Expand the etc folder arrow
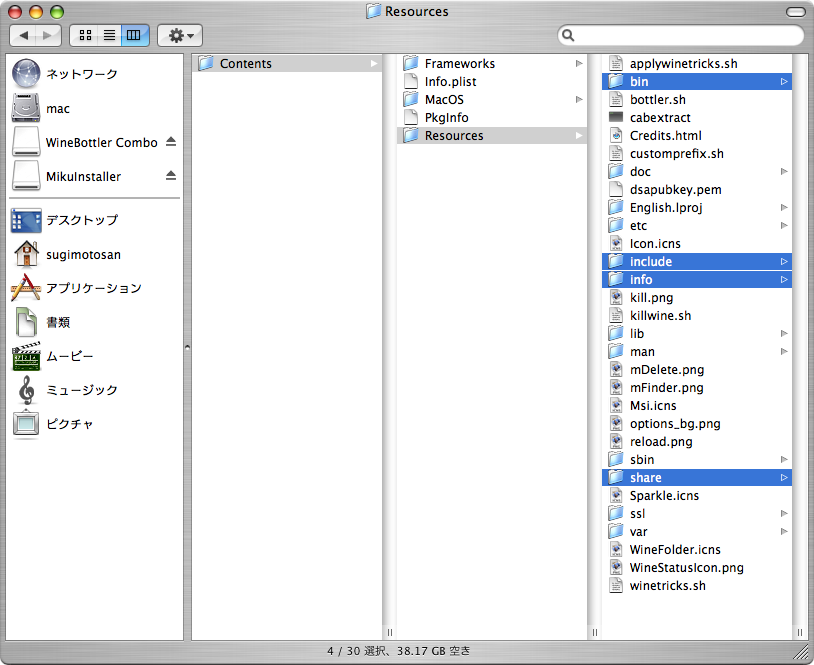The width and height of the screenshot is (814, 665). pyautogui.click(x=784, y=225)
